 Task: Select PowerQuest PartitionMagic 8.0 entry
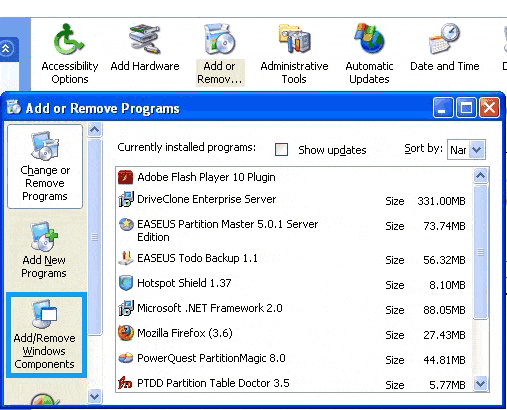pos(294,358)
